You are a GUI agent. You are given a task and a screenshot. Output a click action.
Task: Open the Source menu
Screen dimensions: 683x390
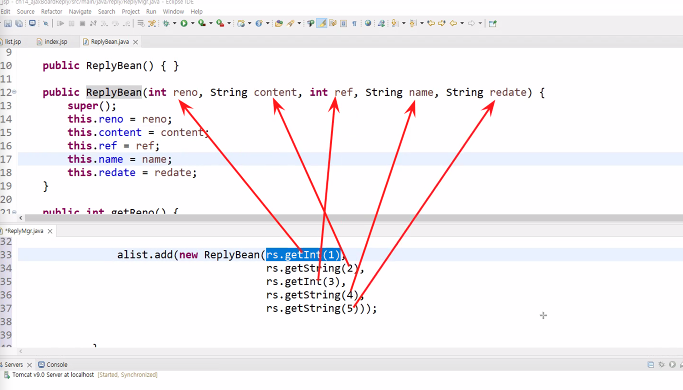click(25, 12)
